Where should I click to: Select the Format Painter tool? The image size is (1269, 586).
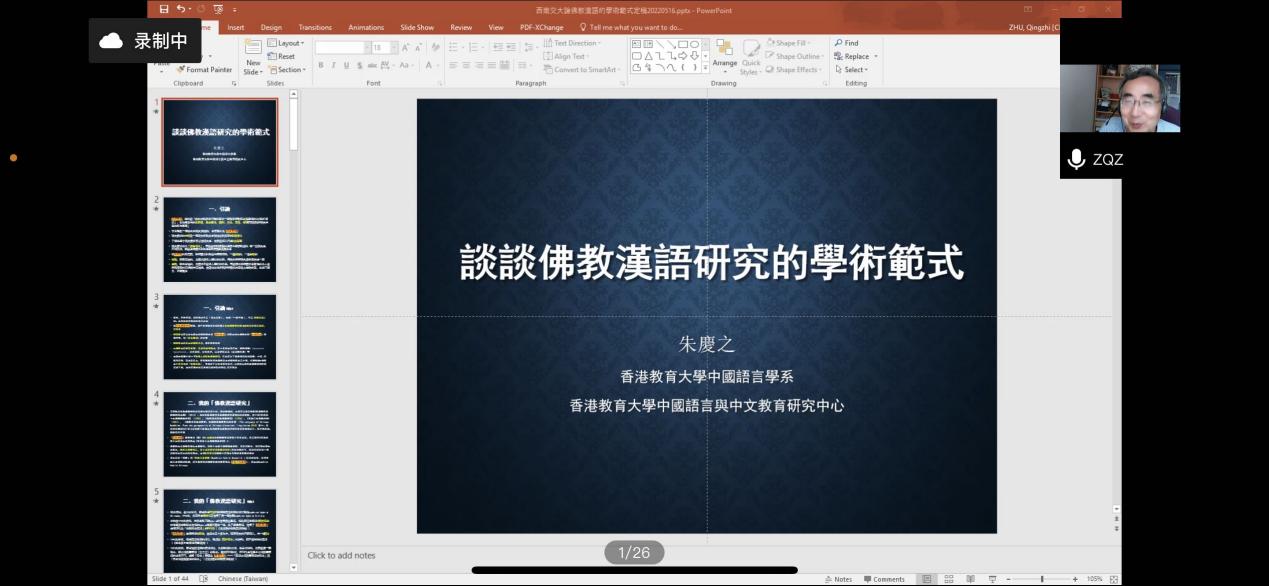(x=205, y=70)
